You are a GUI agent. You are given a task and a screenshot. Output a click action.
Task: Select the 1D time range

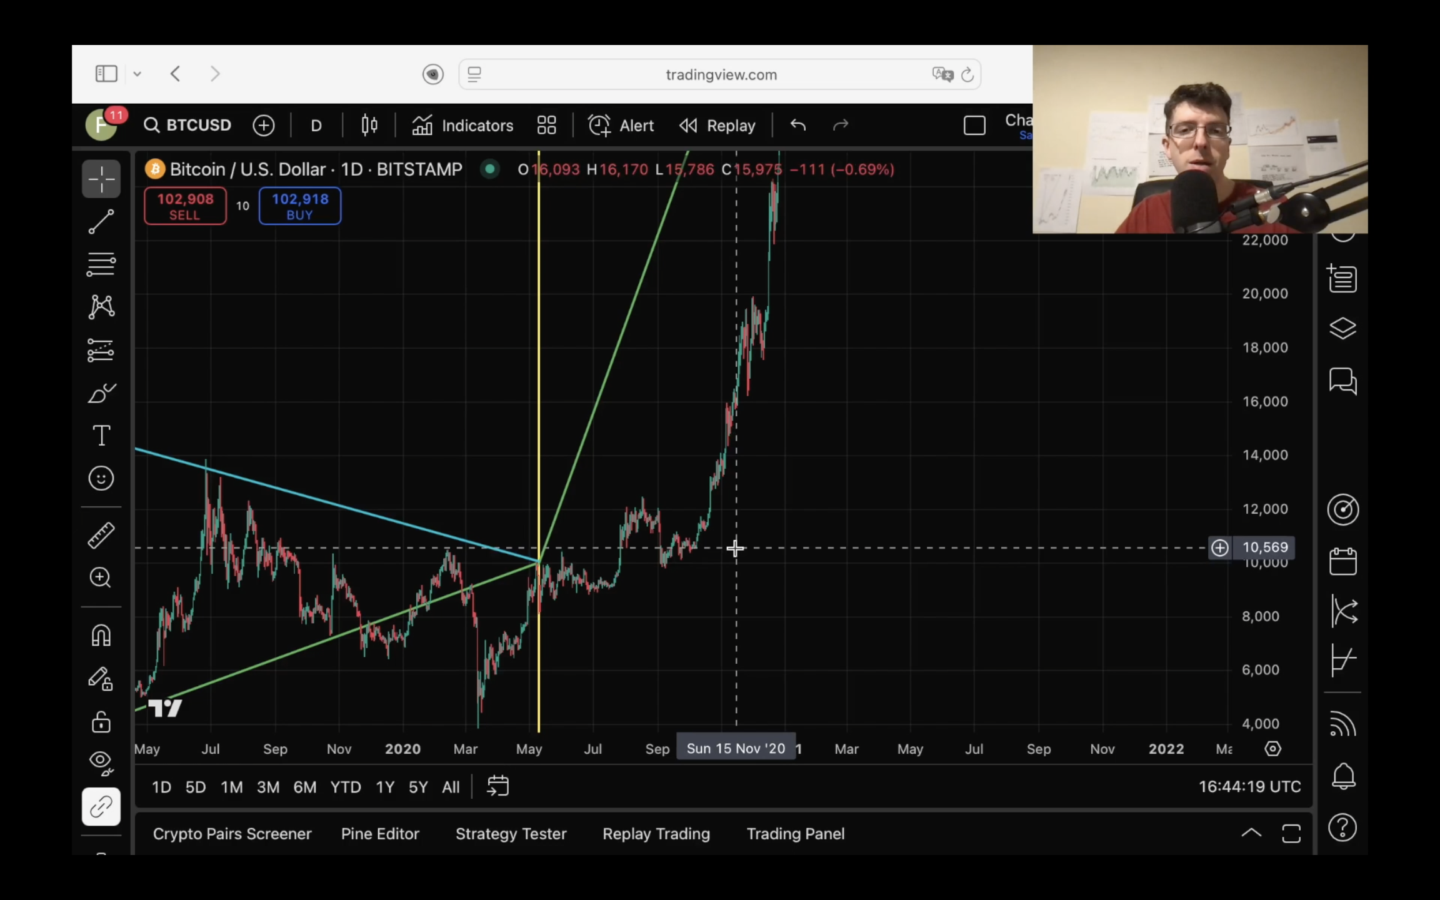coord(162,787)
